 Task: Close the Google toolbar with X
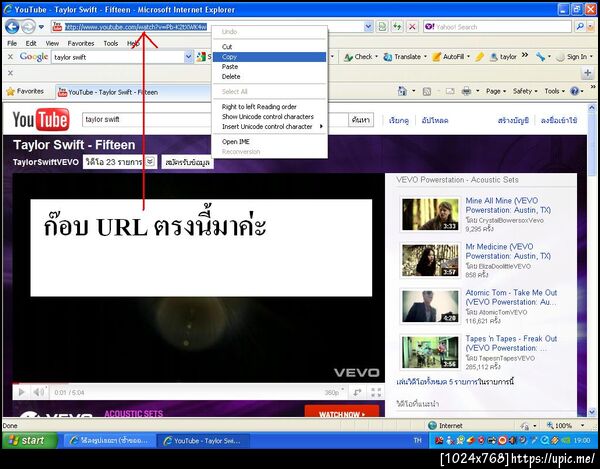click(10, 57)
